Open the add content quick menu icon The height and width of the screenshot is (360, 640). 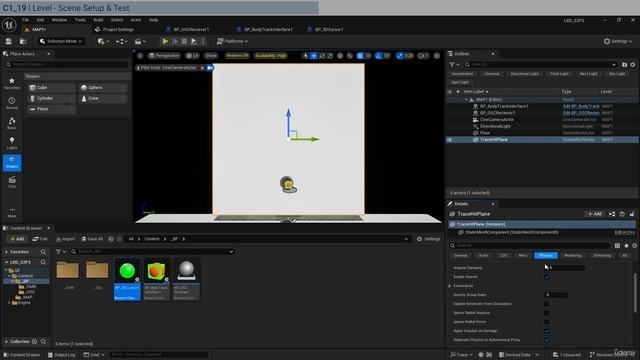[x=103, y=41]
